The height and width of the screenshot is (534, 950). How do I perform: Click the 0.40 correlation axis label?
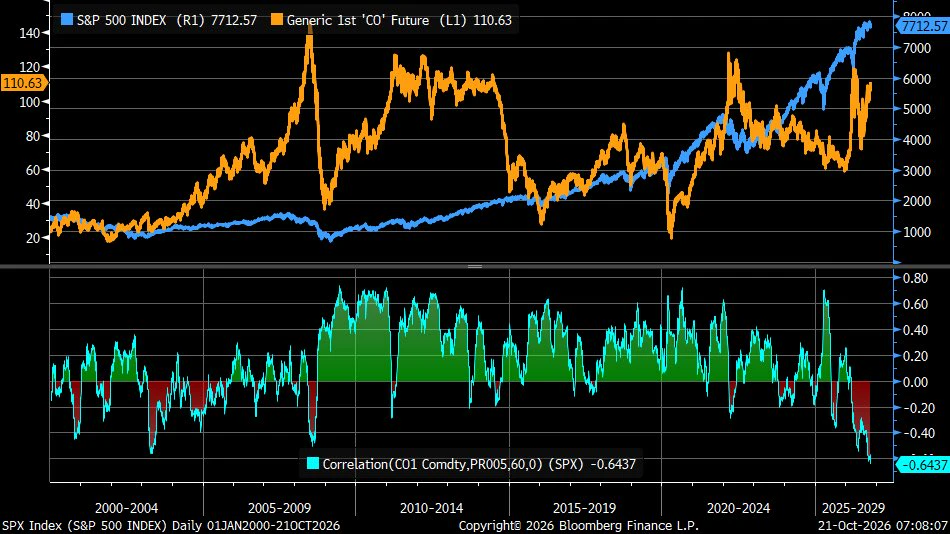(x=915, y=330)
